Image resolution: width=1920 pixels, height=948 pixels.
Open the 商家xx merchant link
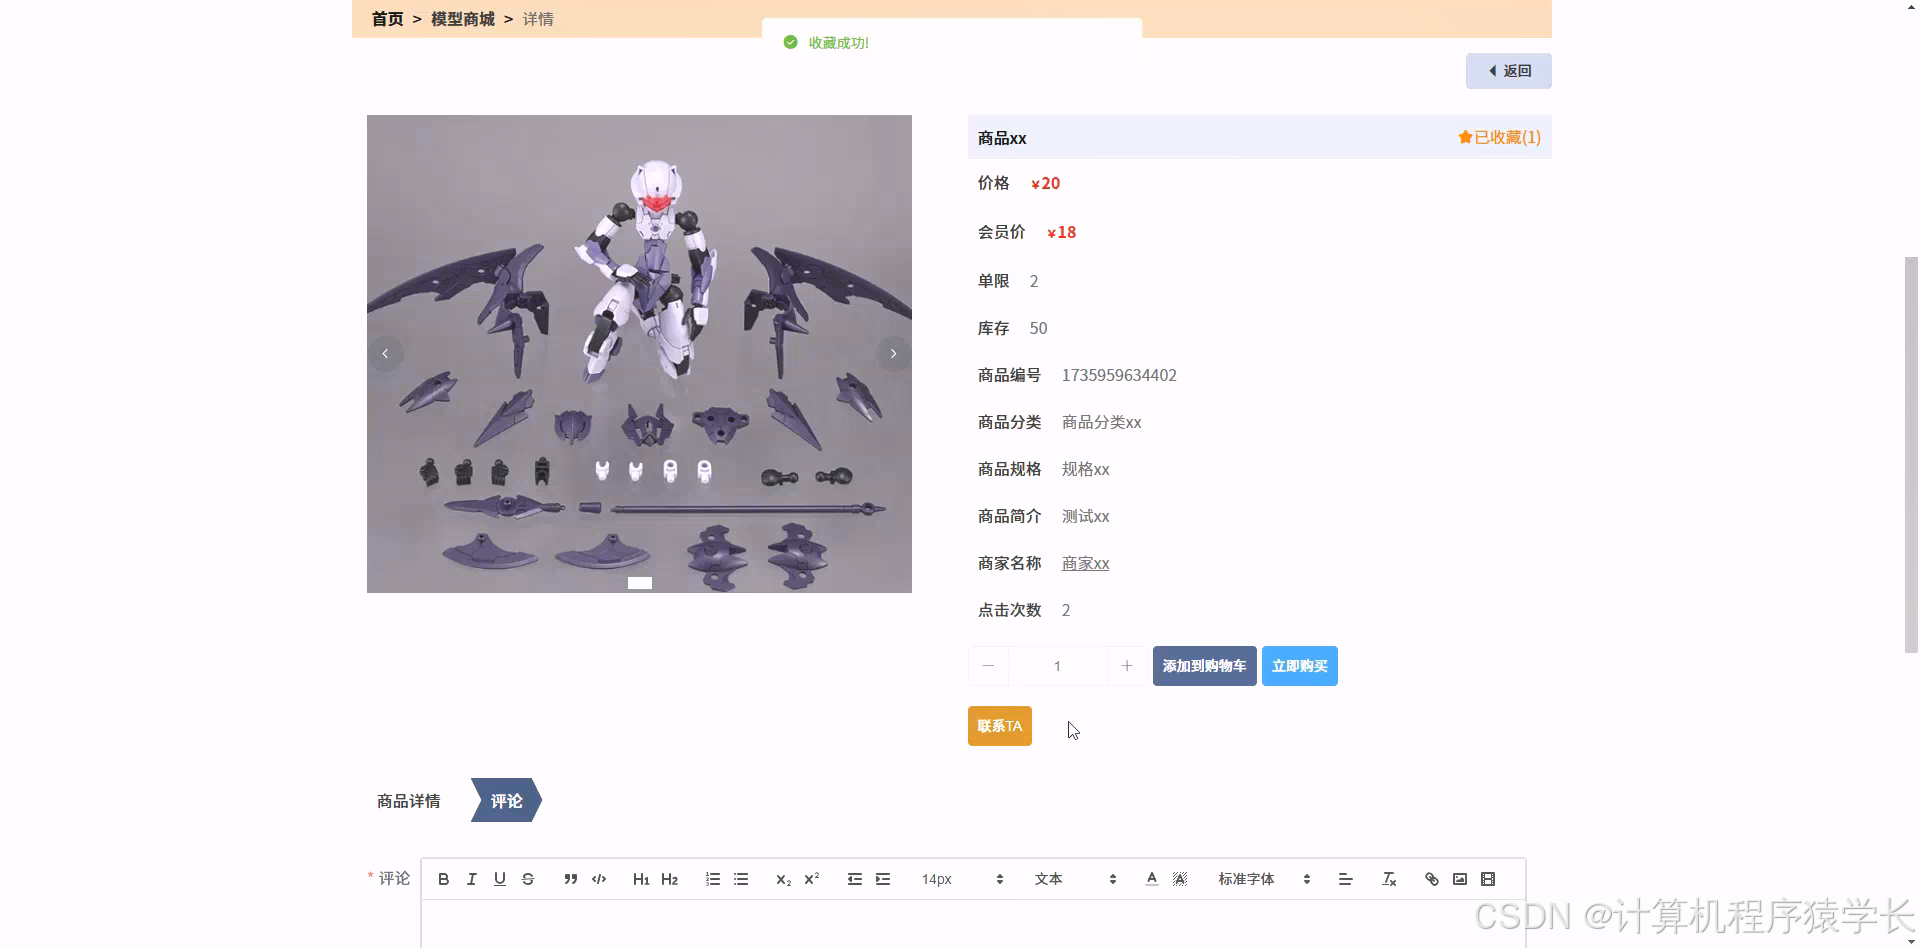1085,563
